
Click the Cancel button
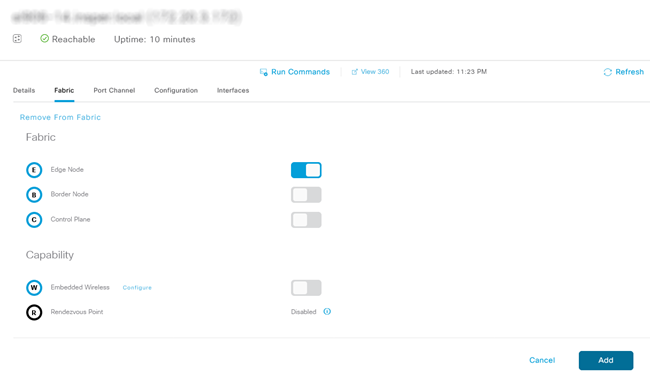(x=542, y=360)
